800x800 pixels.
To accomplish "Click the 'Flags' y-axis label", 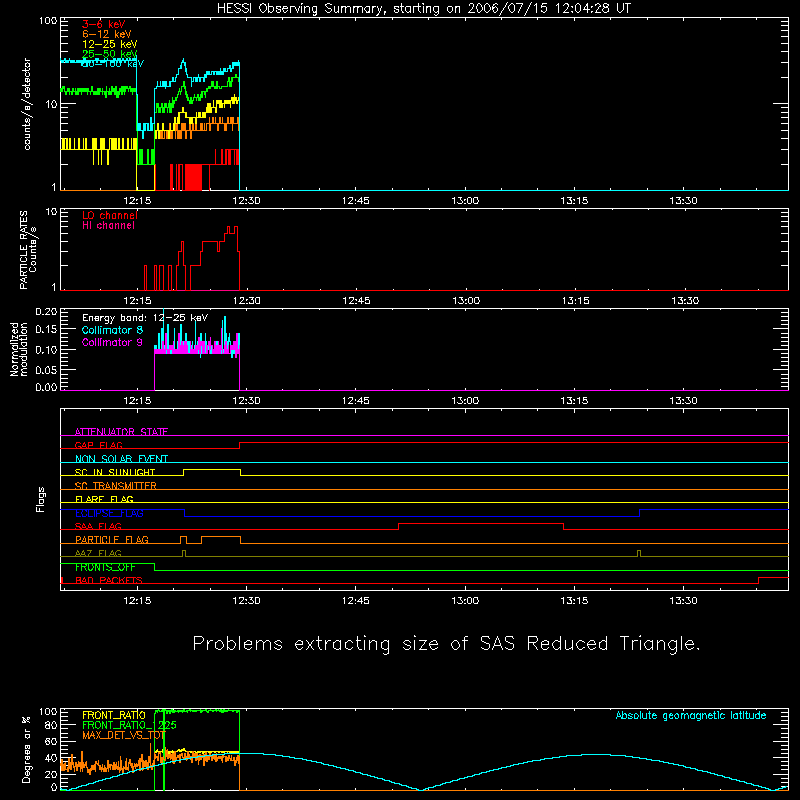I will click(41, 499).
